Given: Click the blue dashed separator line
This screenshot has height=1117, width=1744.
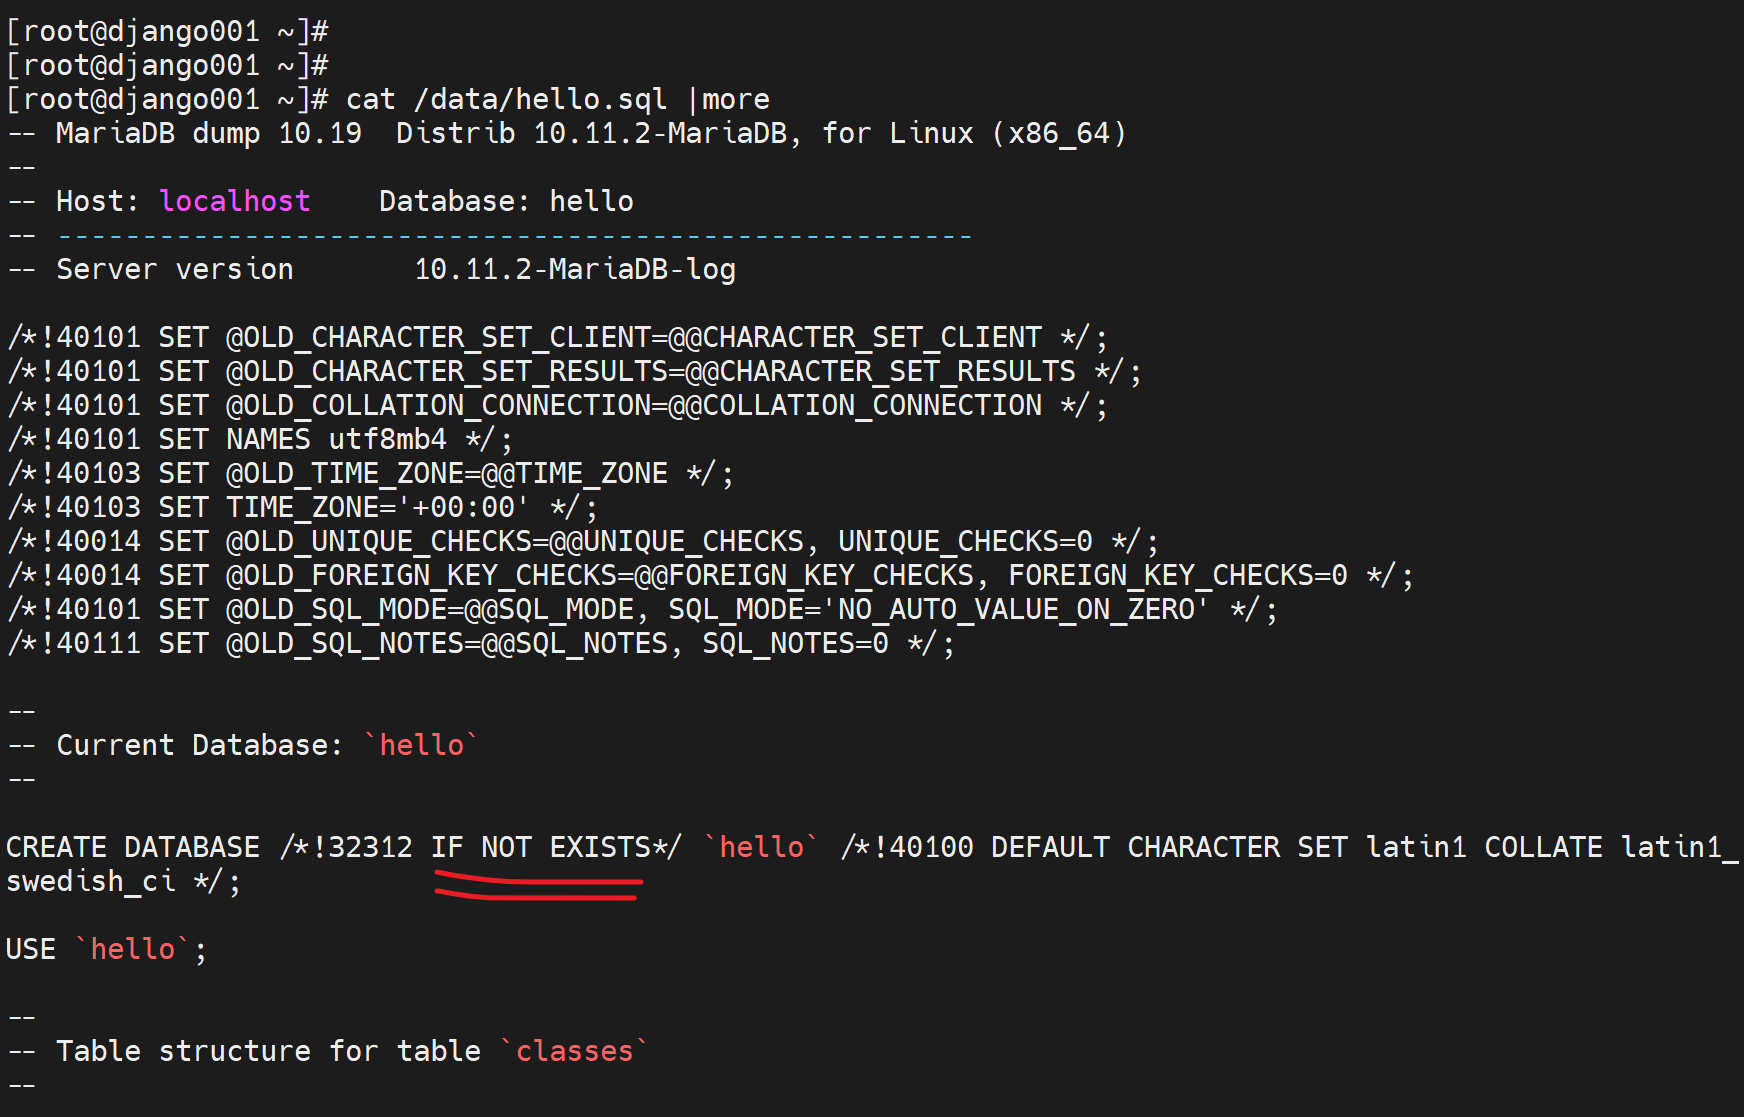Looking at the screenshot, I should tap(514, 236).
